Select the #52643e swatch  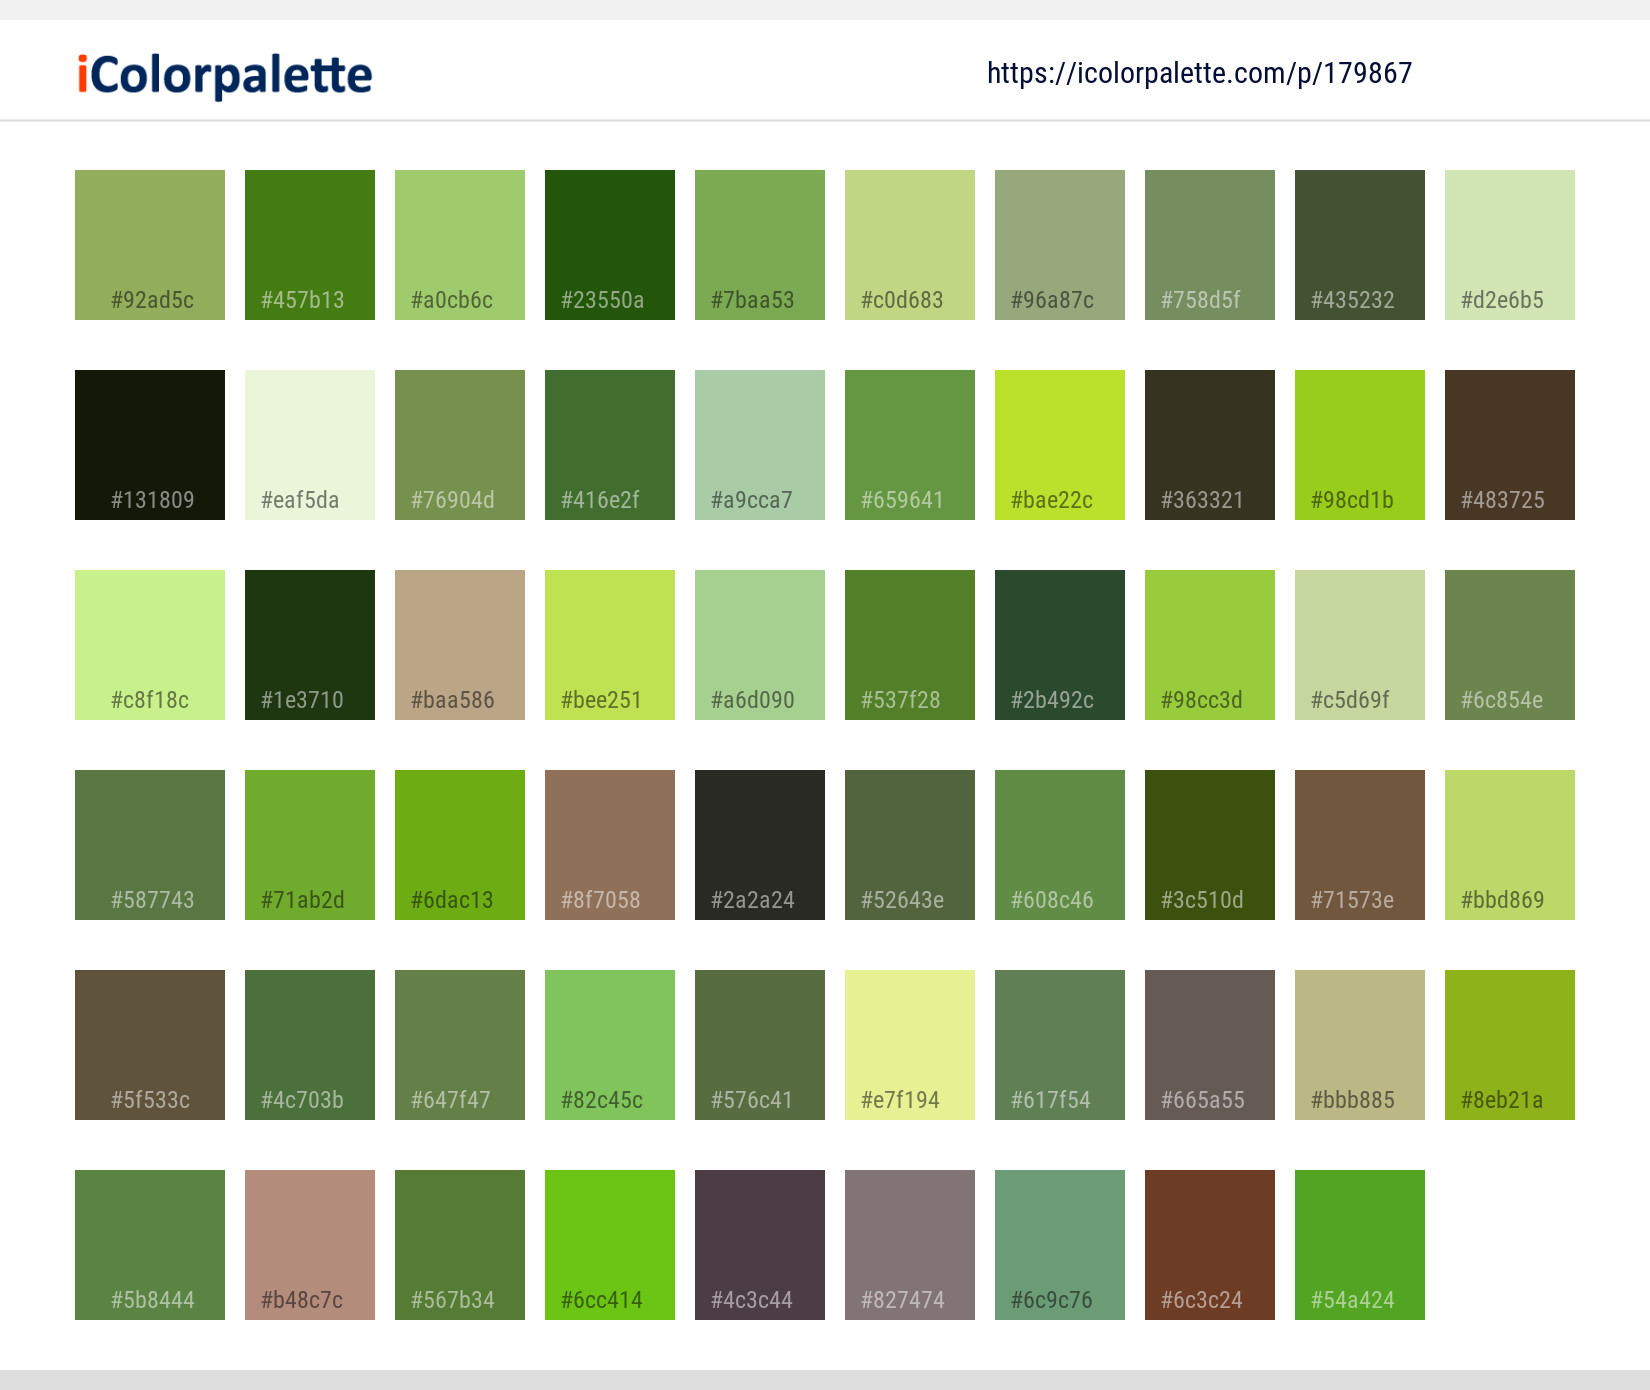pyautogui.click(x=910, y=845)
